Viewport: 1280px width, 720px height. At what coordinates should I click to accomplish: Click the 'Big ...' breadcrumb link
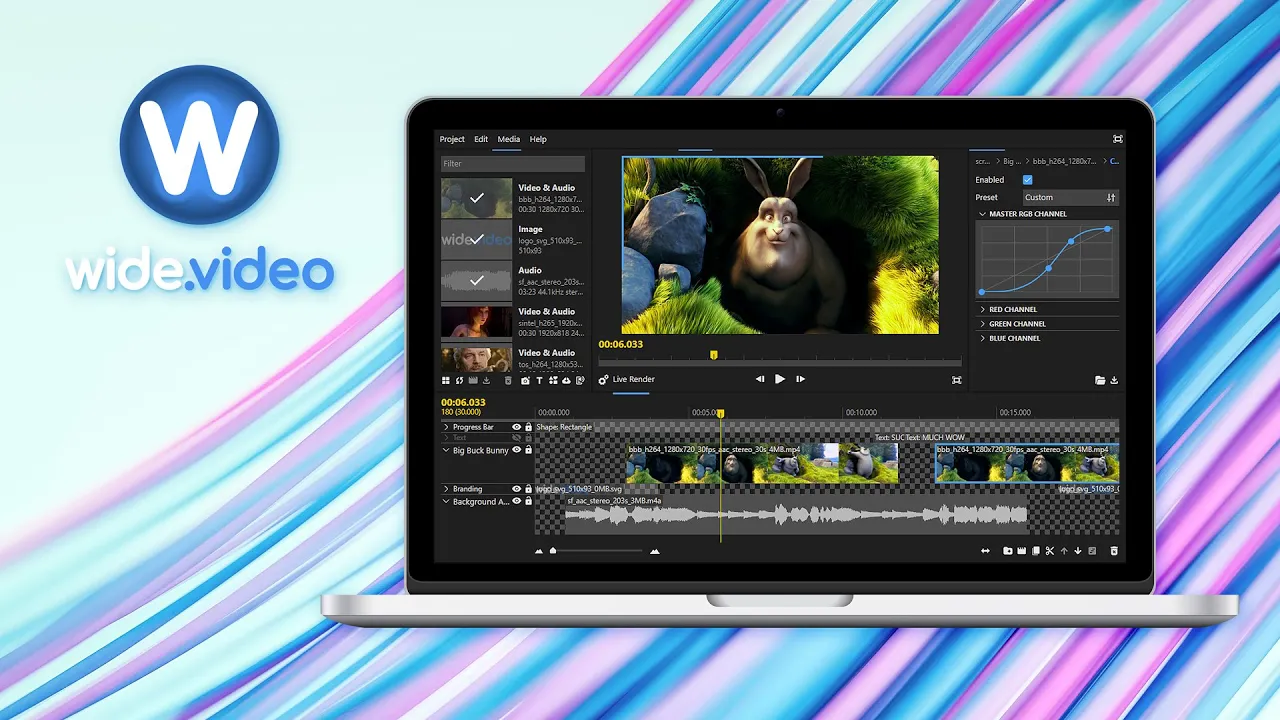point(1012,161)
